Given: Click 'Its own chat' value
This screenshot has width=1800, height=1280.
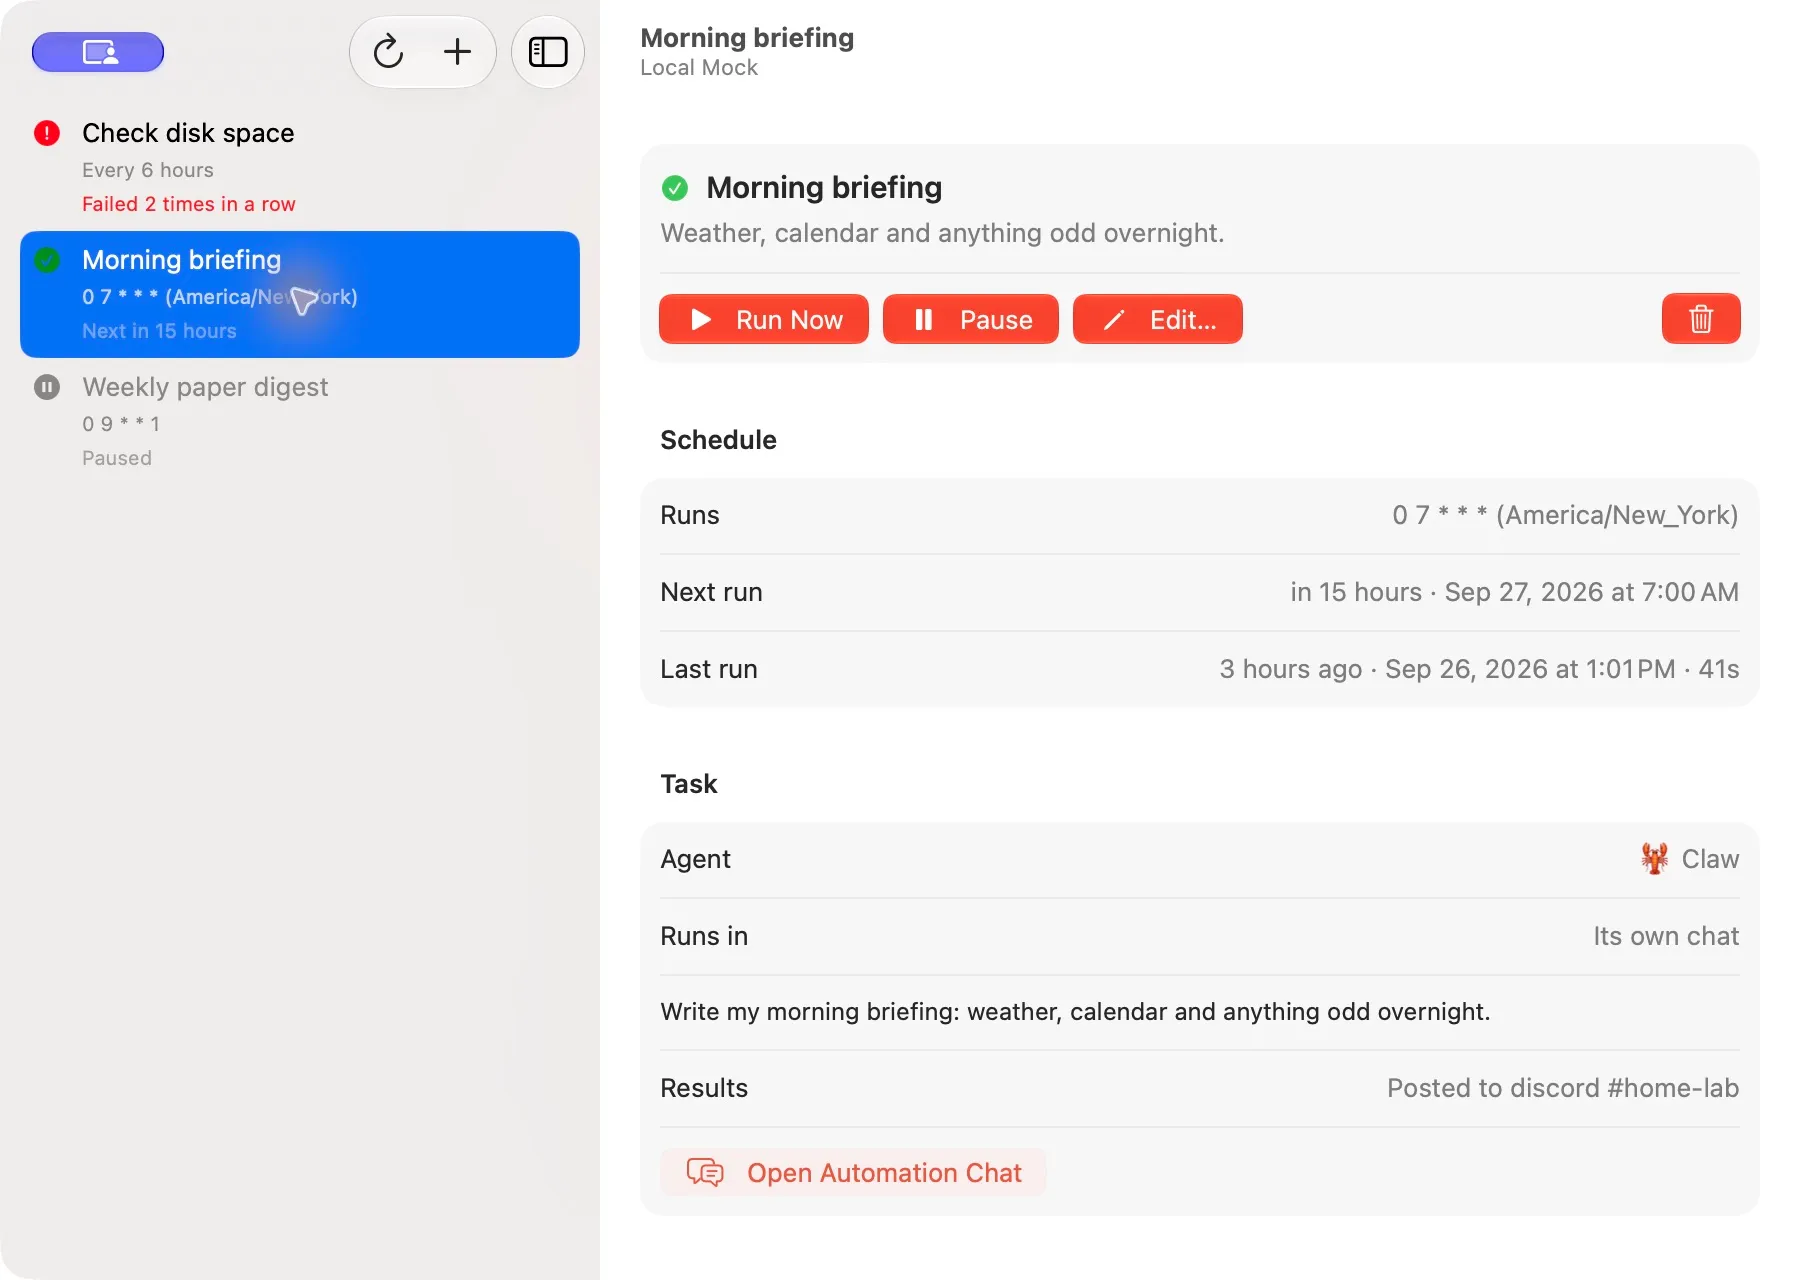Looking at the screenshot, I should tap(1666, 936).
